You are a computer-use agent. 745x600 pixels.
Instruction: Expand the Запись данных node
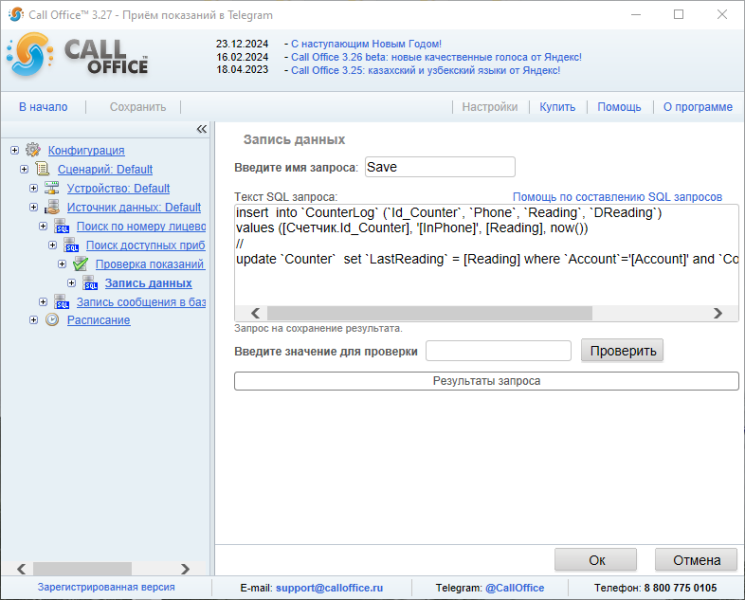coord(71,283)
